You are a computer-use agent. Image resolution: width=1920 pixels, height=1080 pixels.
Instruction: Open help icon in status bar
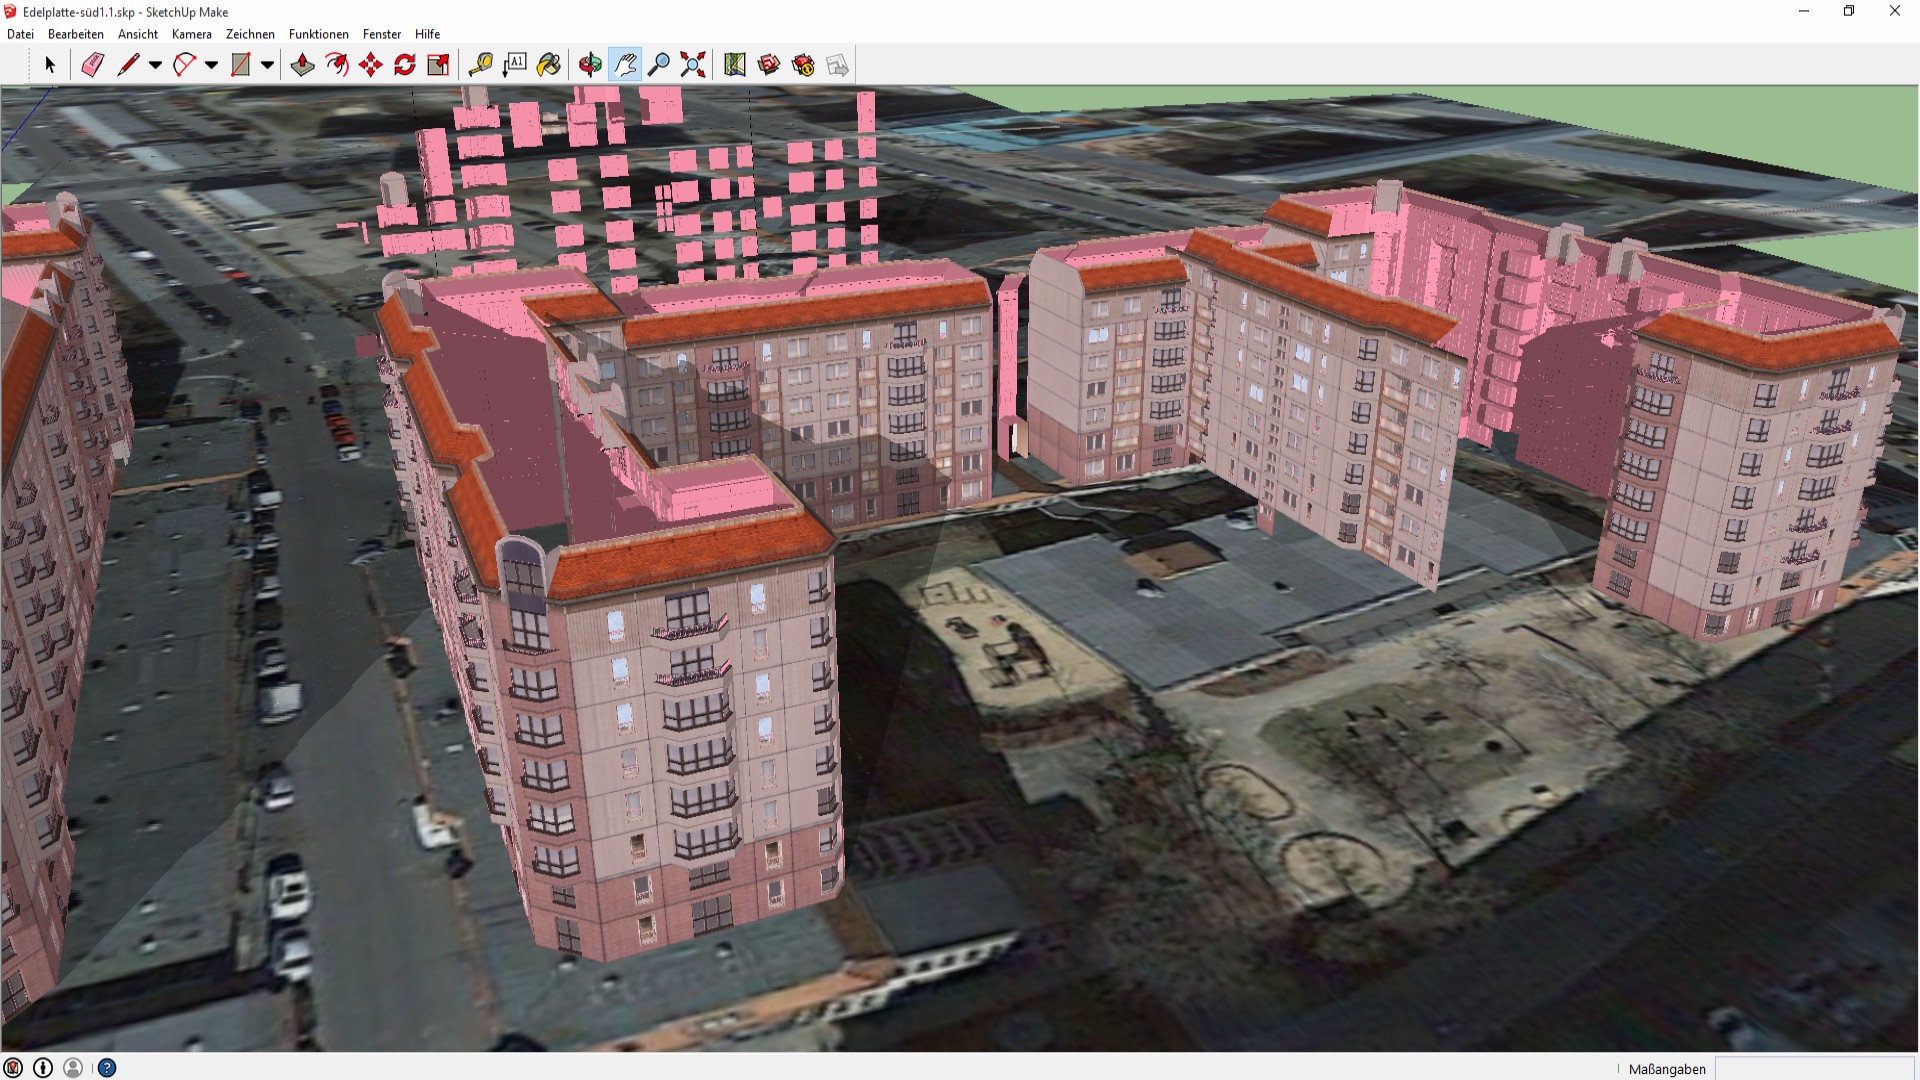coord(107,1068)
